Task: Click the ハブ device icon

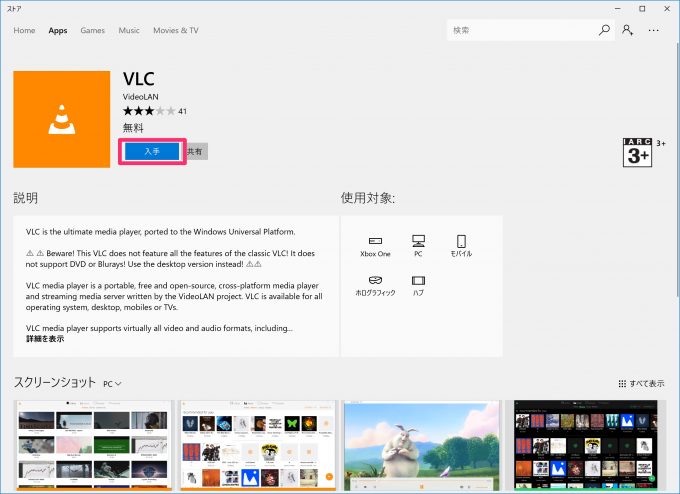Action: 418,280
